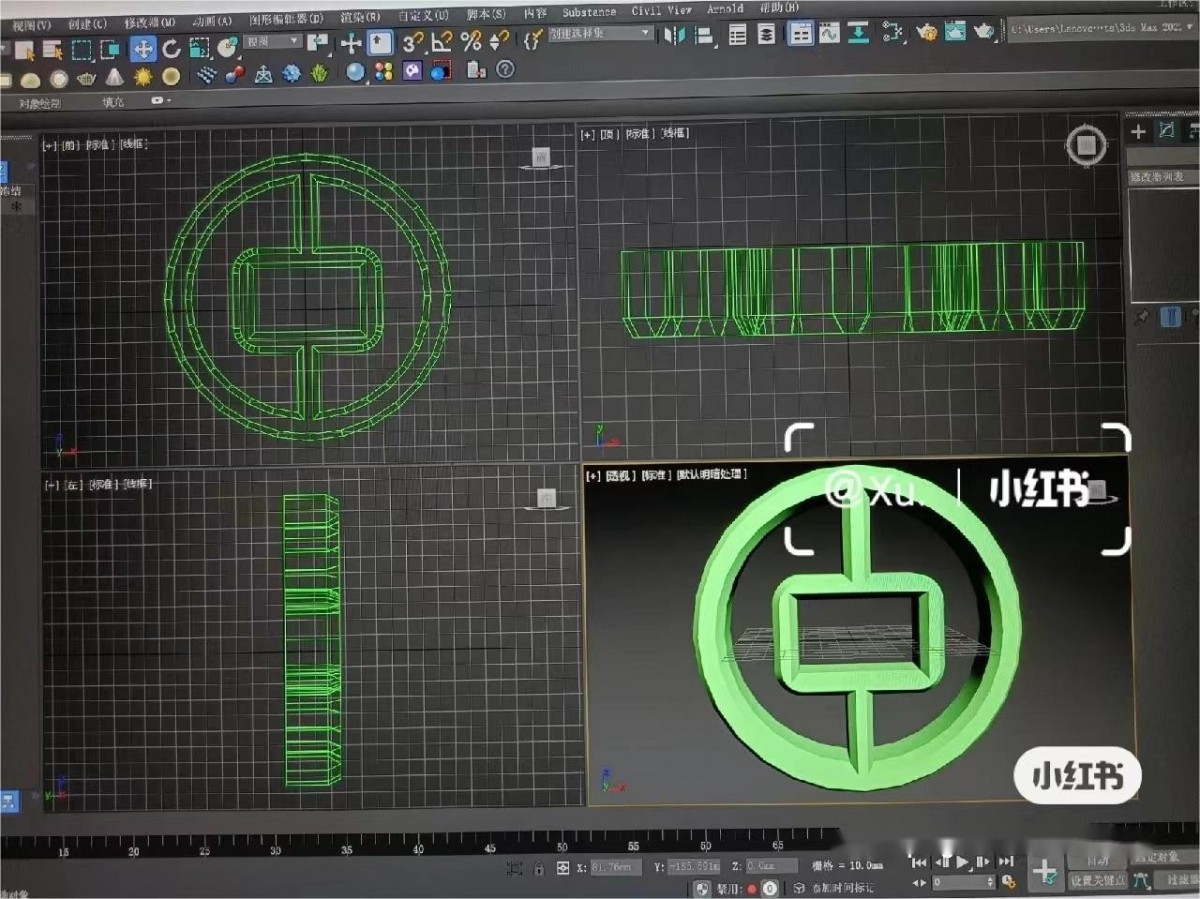1200x899 pixels.
Task: Click the help question mark icon
Action: click(505, 69)
